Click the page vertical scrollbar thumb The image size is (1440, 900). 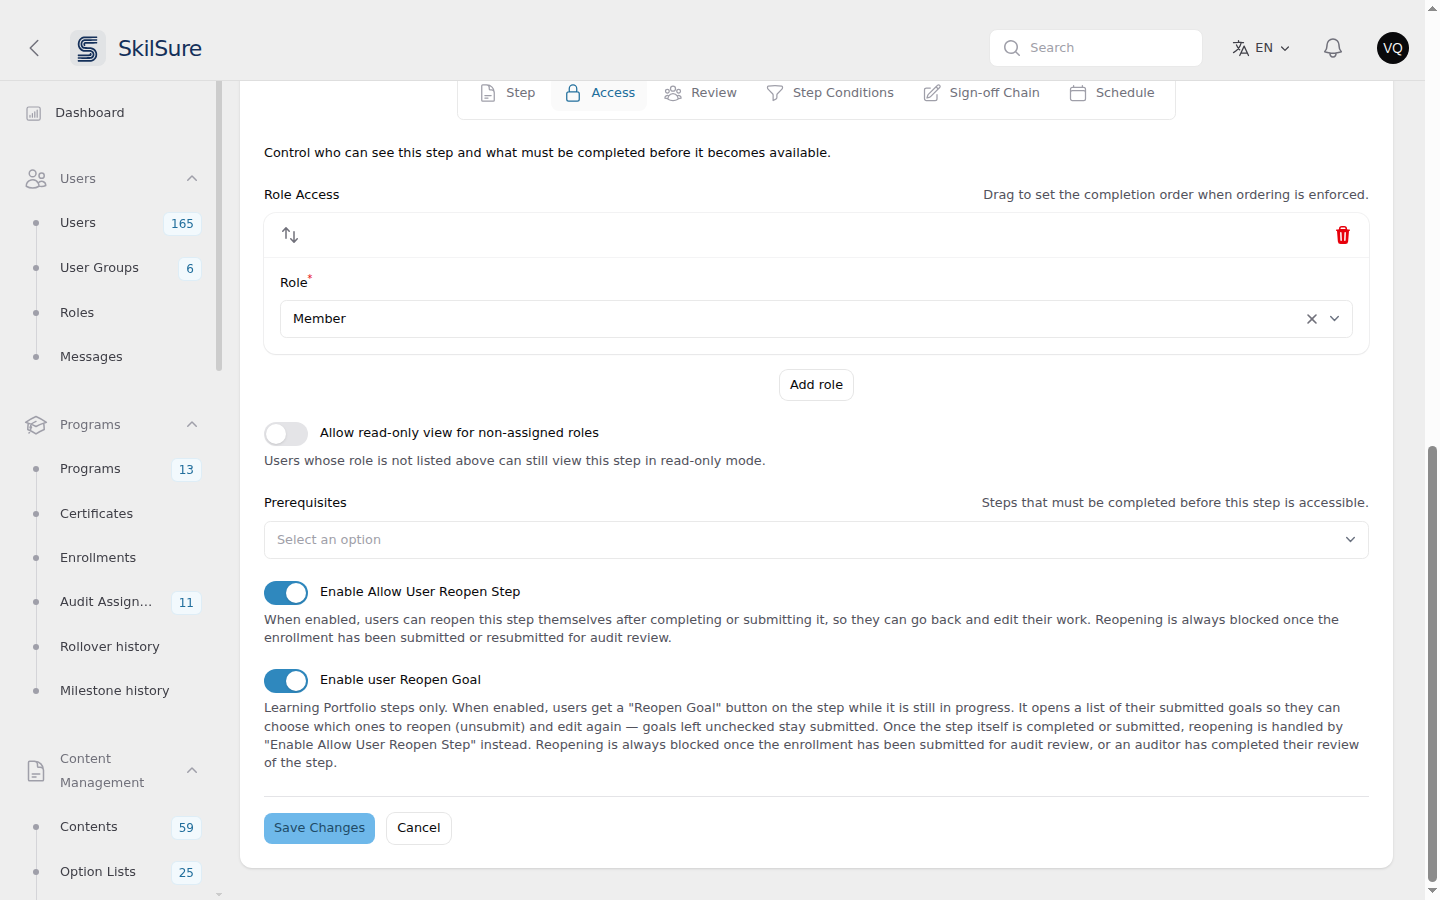click(1432, 662)
